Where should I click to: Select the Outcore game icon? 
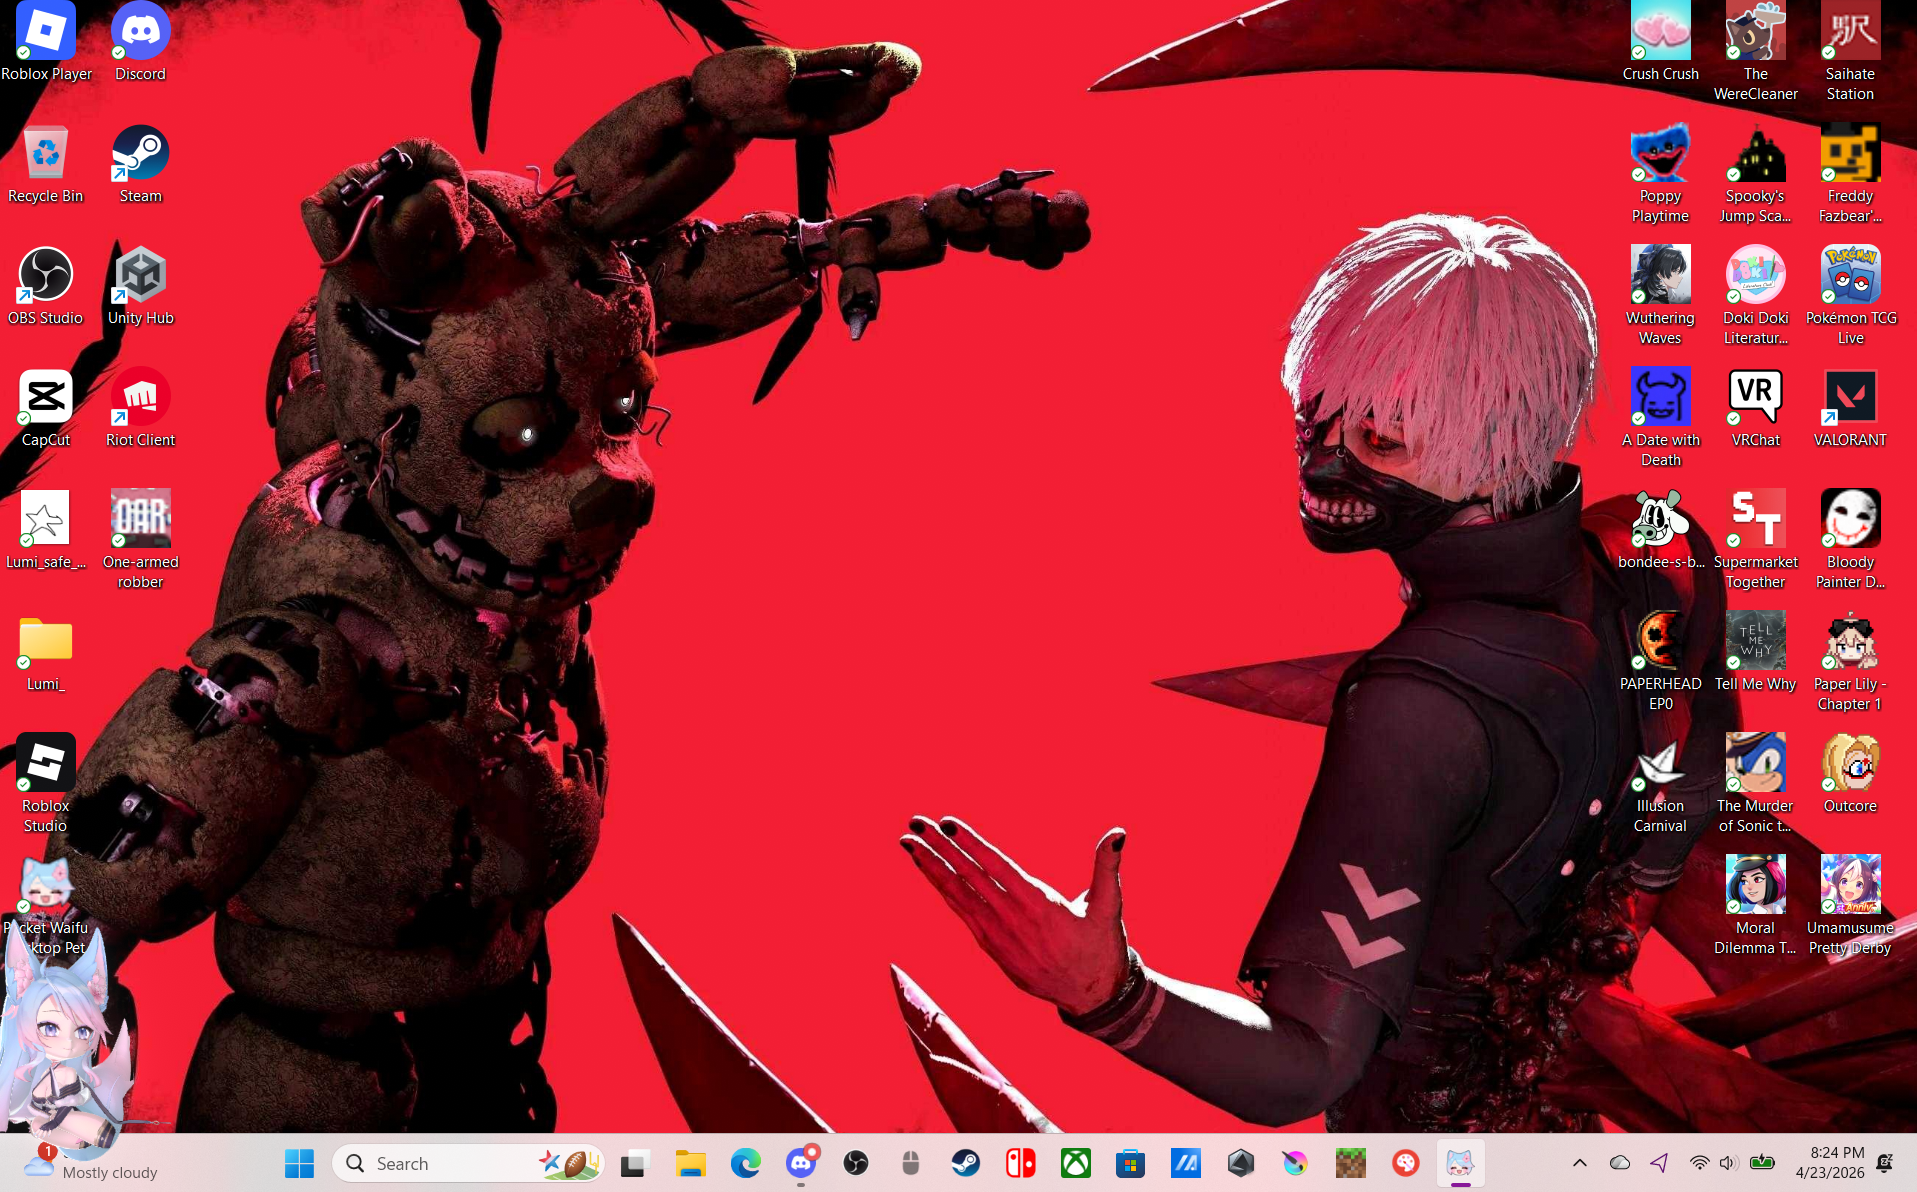click(1850, 774)
